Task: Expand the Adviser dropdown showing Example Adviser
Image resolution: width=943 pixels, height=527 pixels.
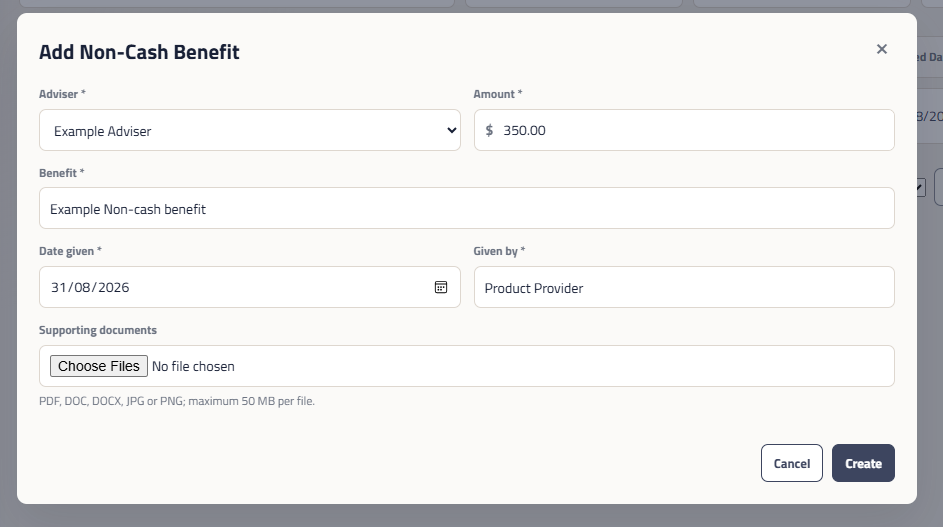Action: [x=250, y=130]
